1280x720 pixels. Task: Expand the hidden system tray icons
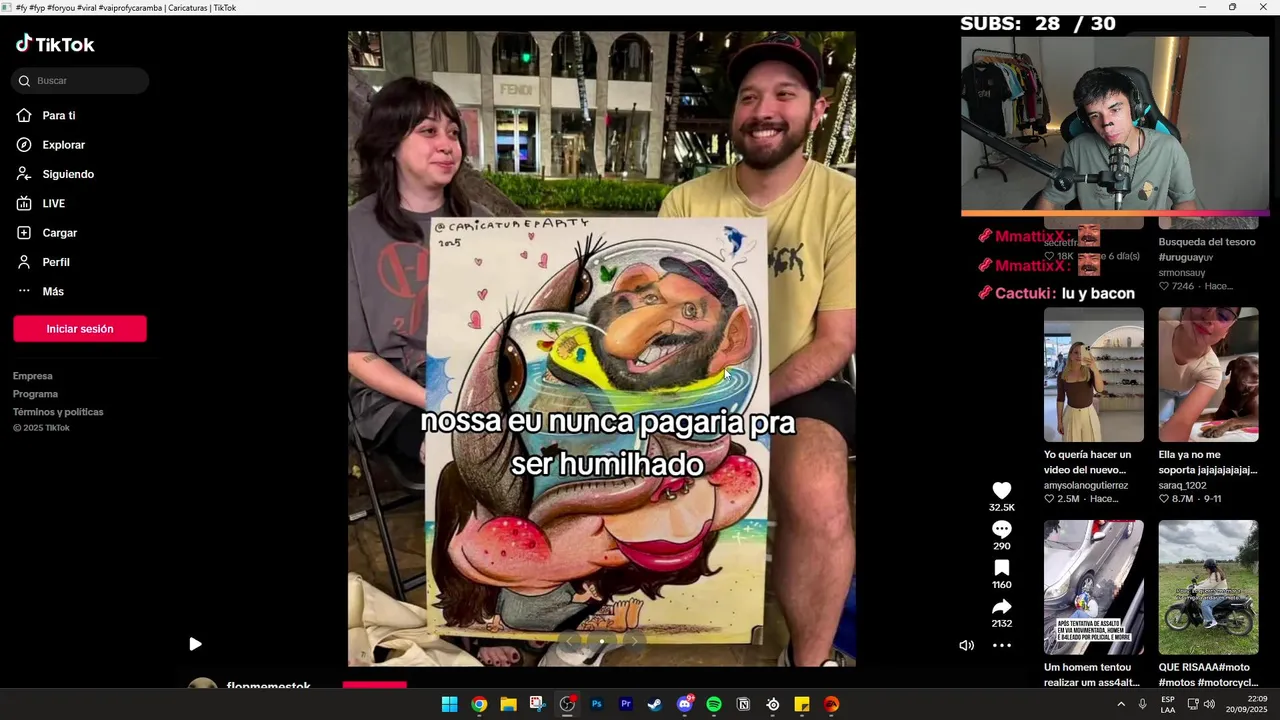(1120, 704)
